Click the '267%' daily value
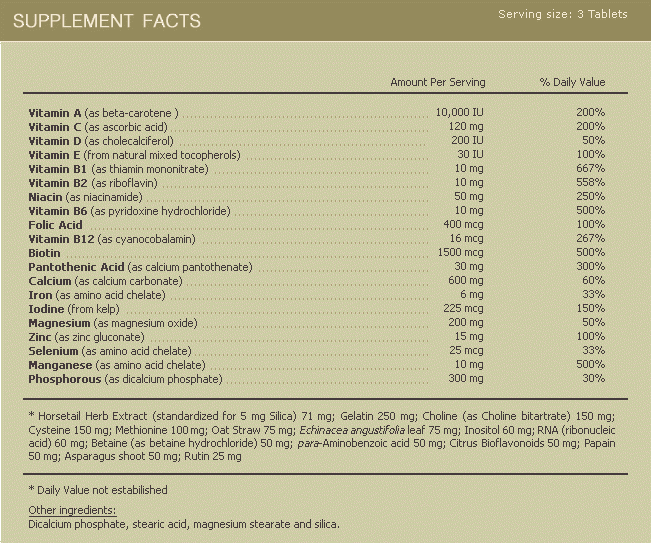Viewport: 651px width, 543px height. click(590, 238)
